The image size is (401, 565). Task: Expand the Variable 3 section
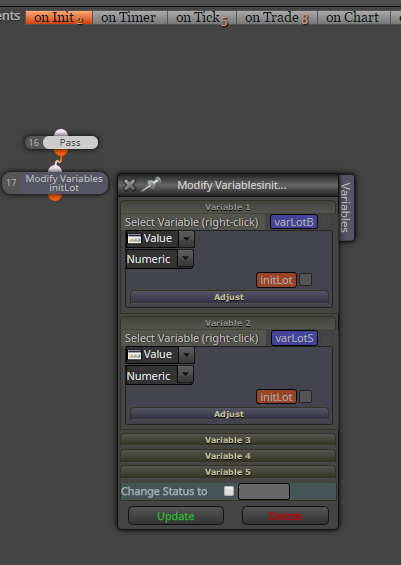coord(228,440)
